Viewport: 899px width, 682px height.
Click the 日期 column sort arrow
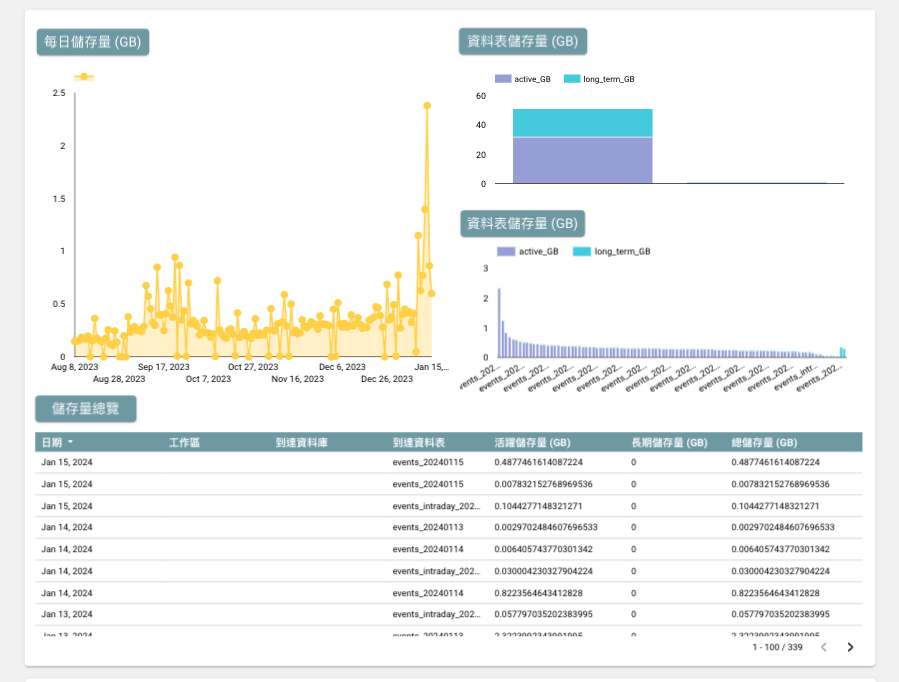pos(71,442)
